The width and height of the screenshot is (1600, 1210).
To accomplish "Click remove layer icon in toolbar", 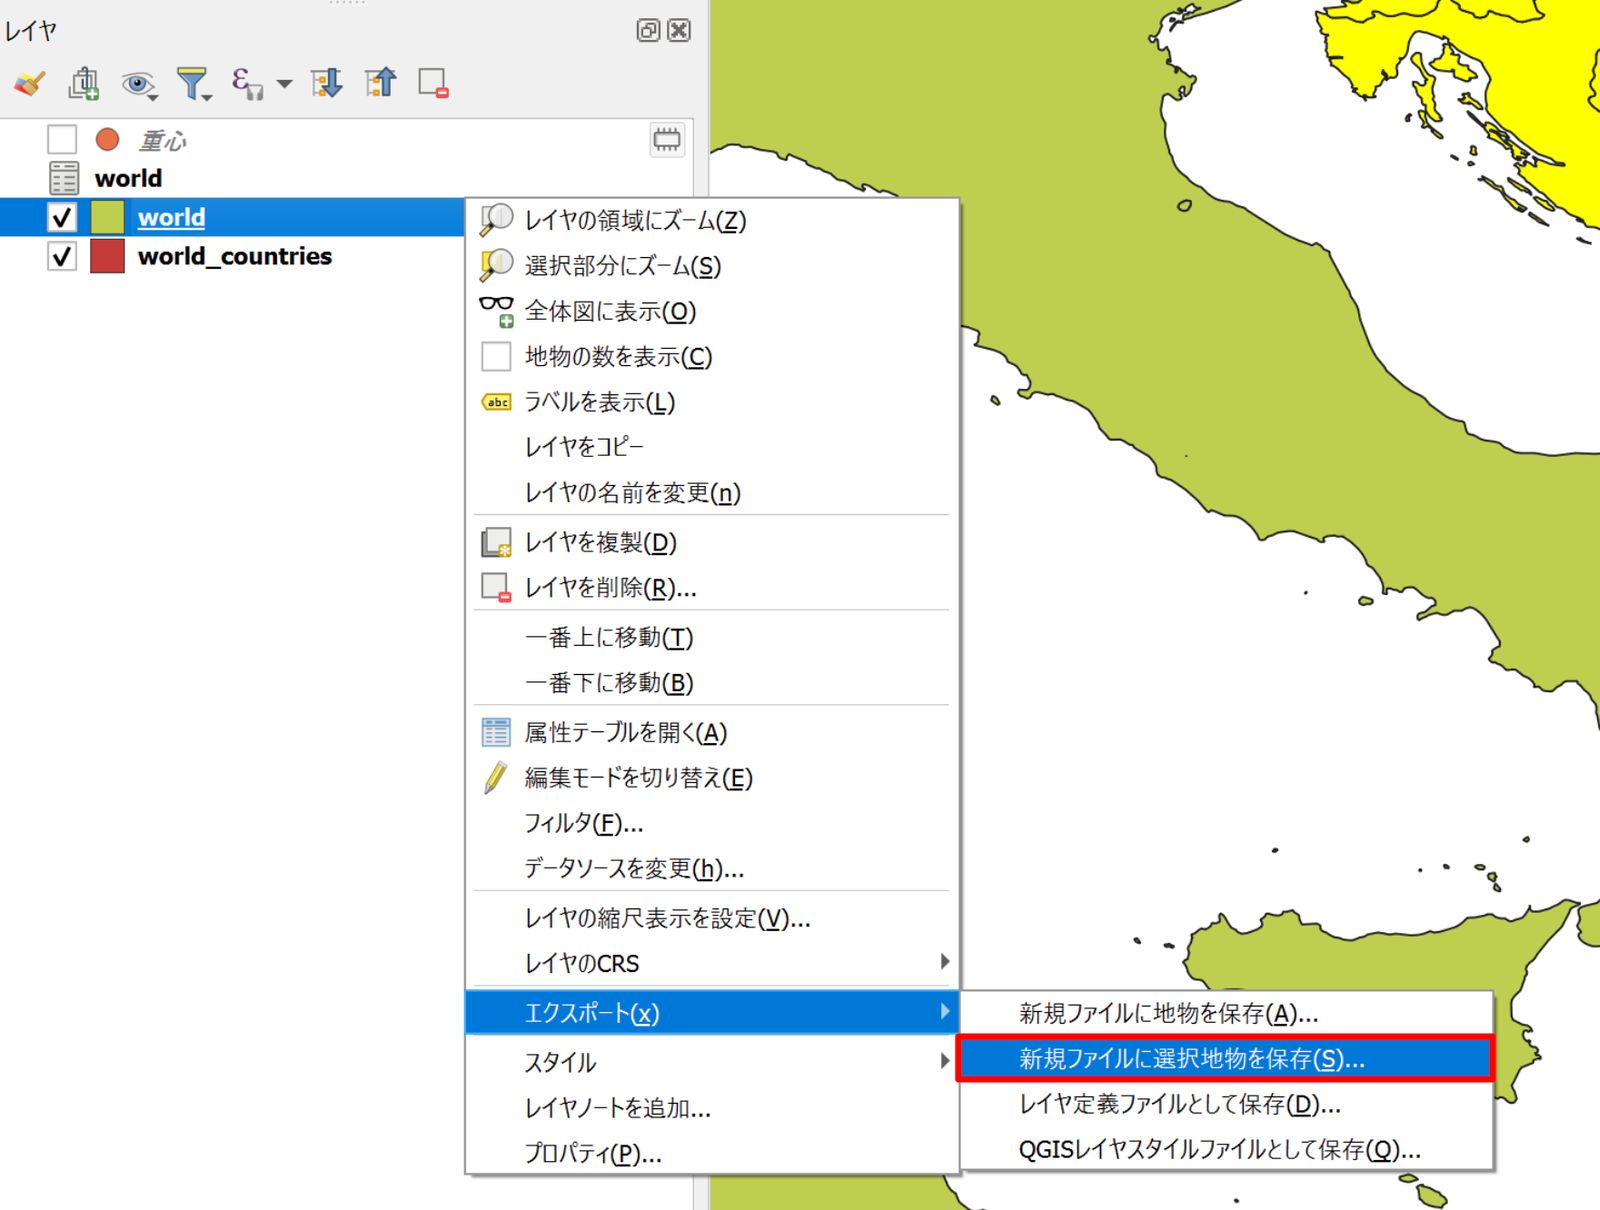I will click(434, 83).
